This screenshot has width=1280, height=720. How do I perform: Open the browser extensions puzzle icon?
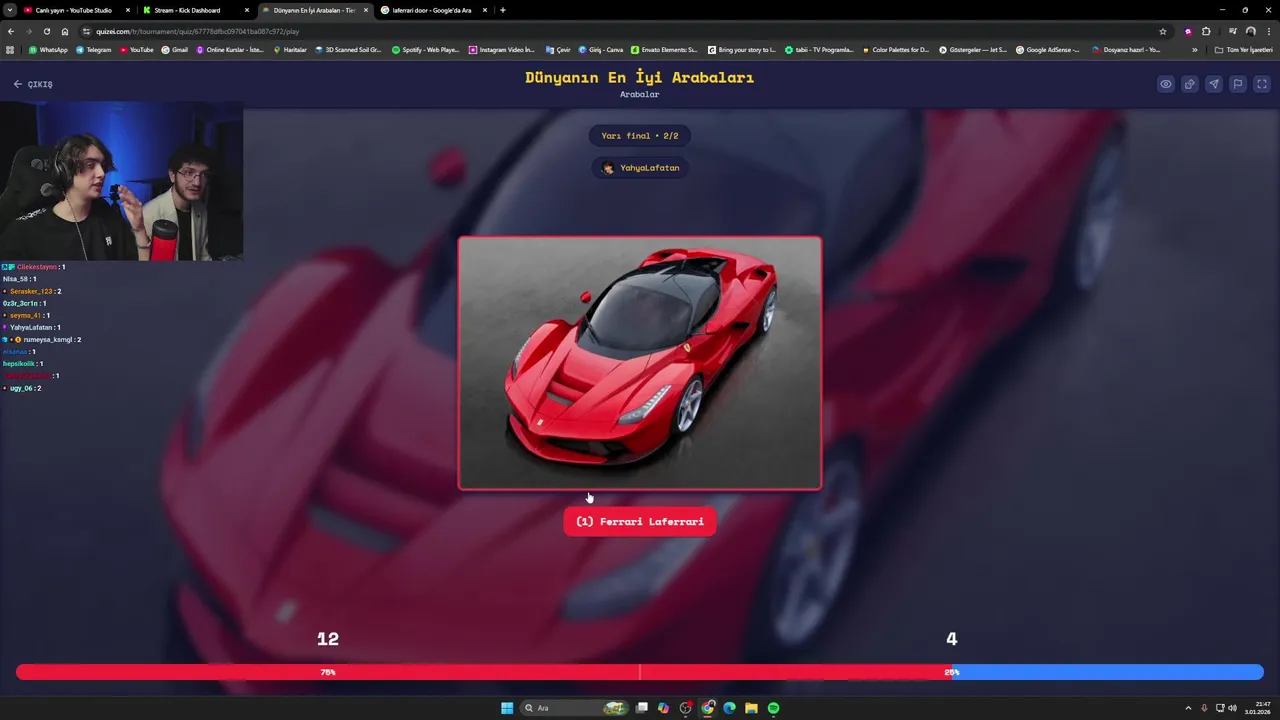tap(1206, 31)
